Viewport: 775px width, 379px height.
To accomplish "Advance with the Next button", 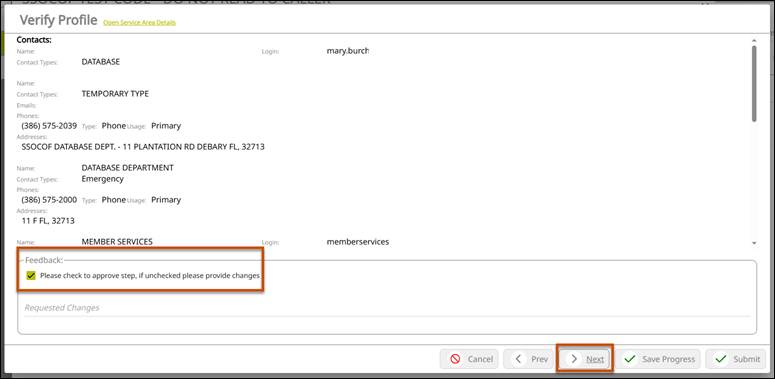I will point(585,359).
